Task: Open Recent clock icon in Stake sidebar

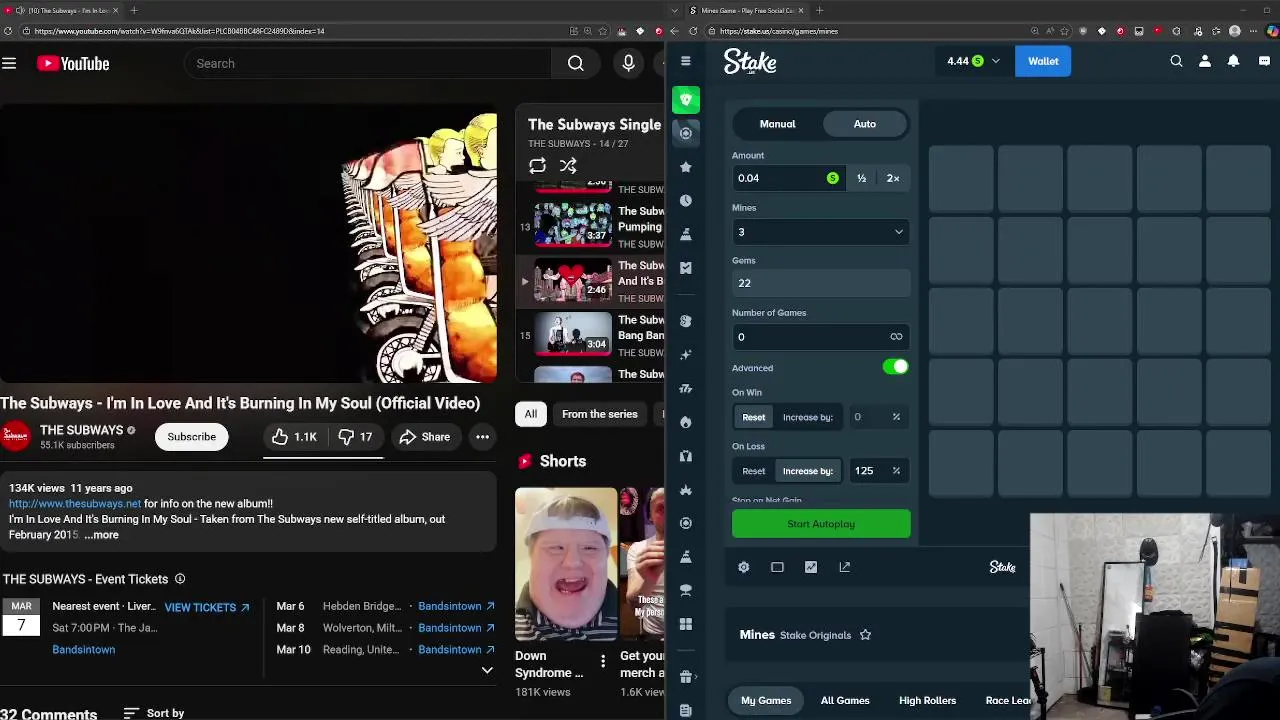Action: (686, 200)
